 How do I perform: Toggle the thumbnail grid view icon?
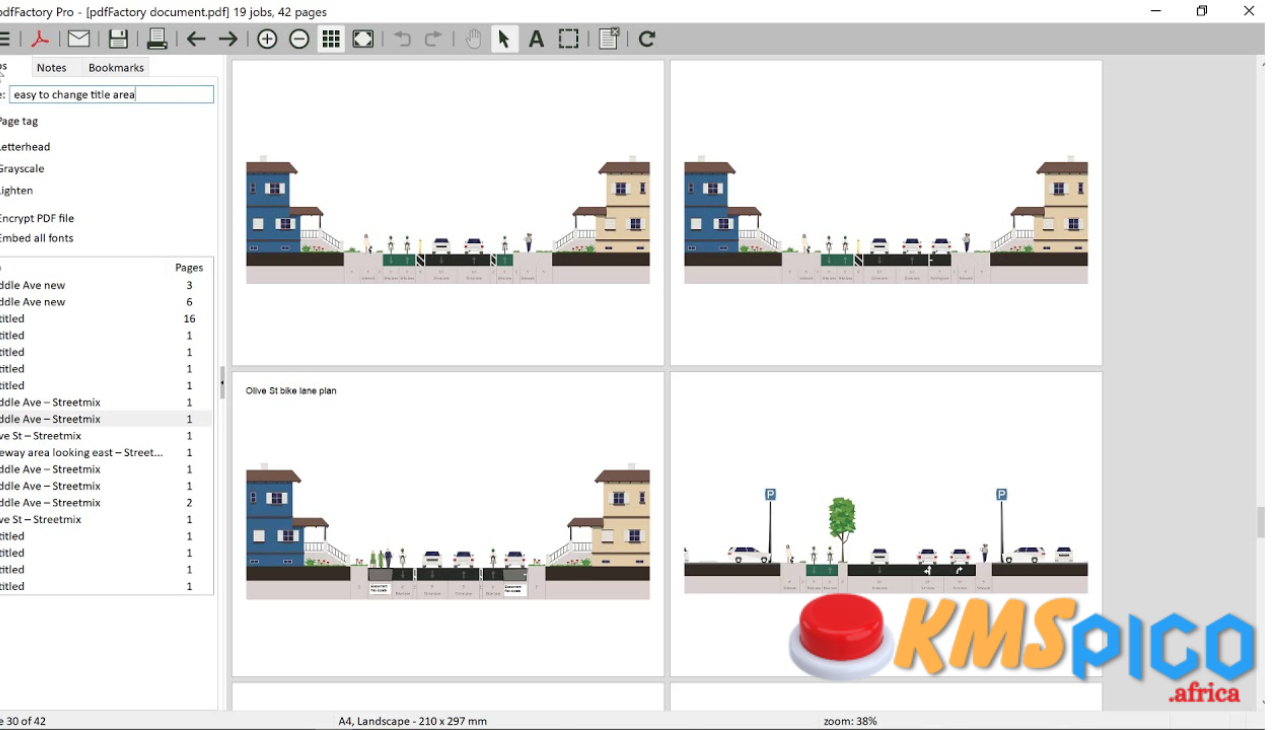331,39
